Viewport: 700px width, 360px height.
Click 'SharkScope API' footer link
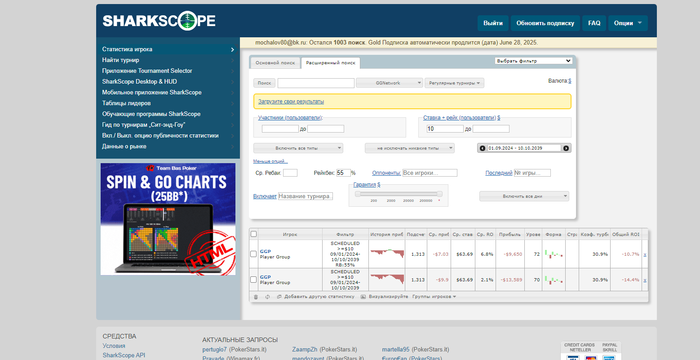[x=124, y=355]
